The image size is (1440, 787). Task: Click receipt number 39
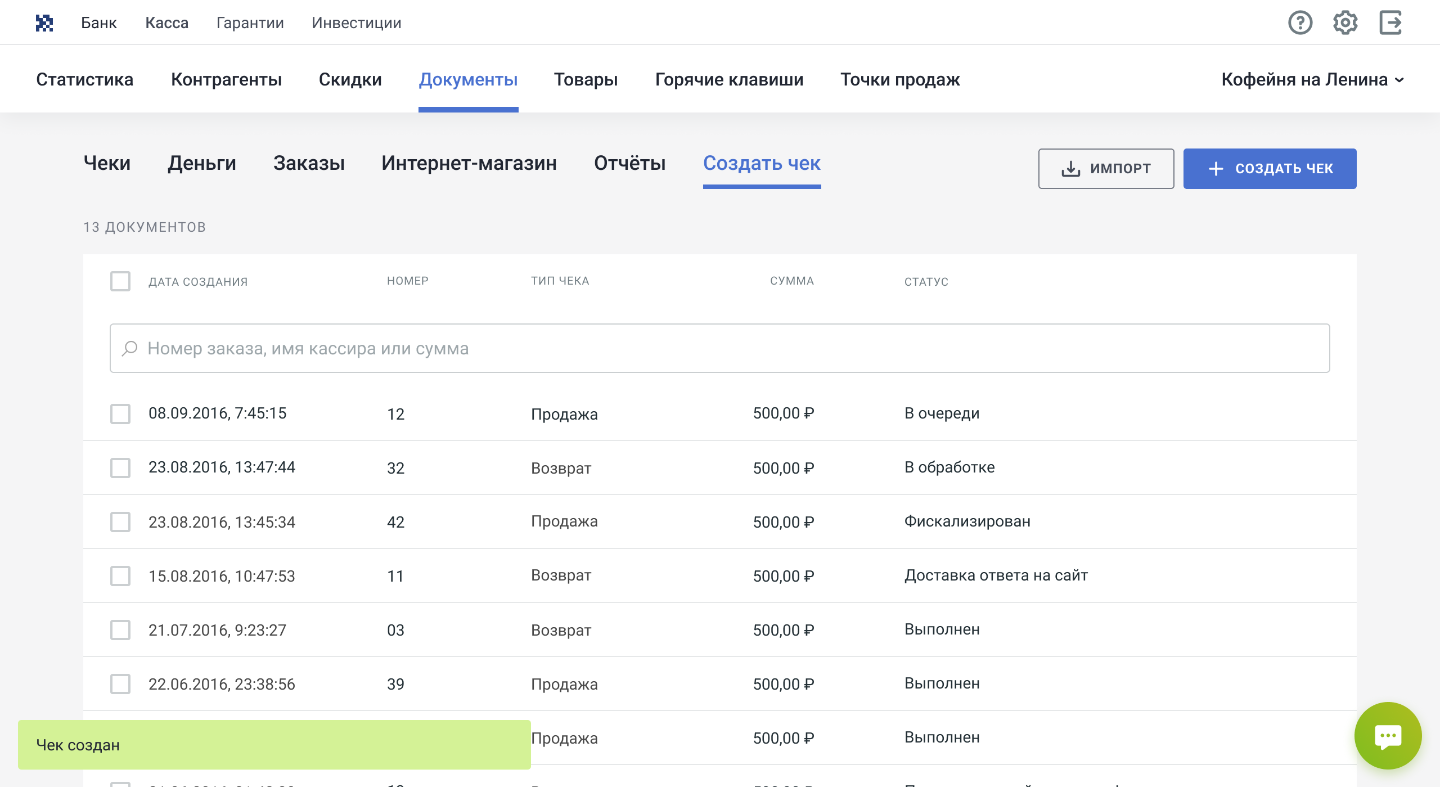point(396,684)
